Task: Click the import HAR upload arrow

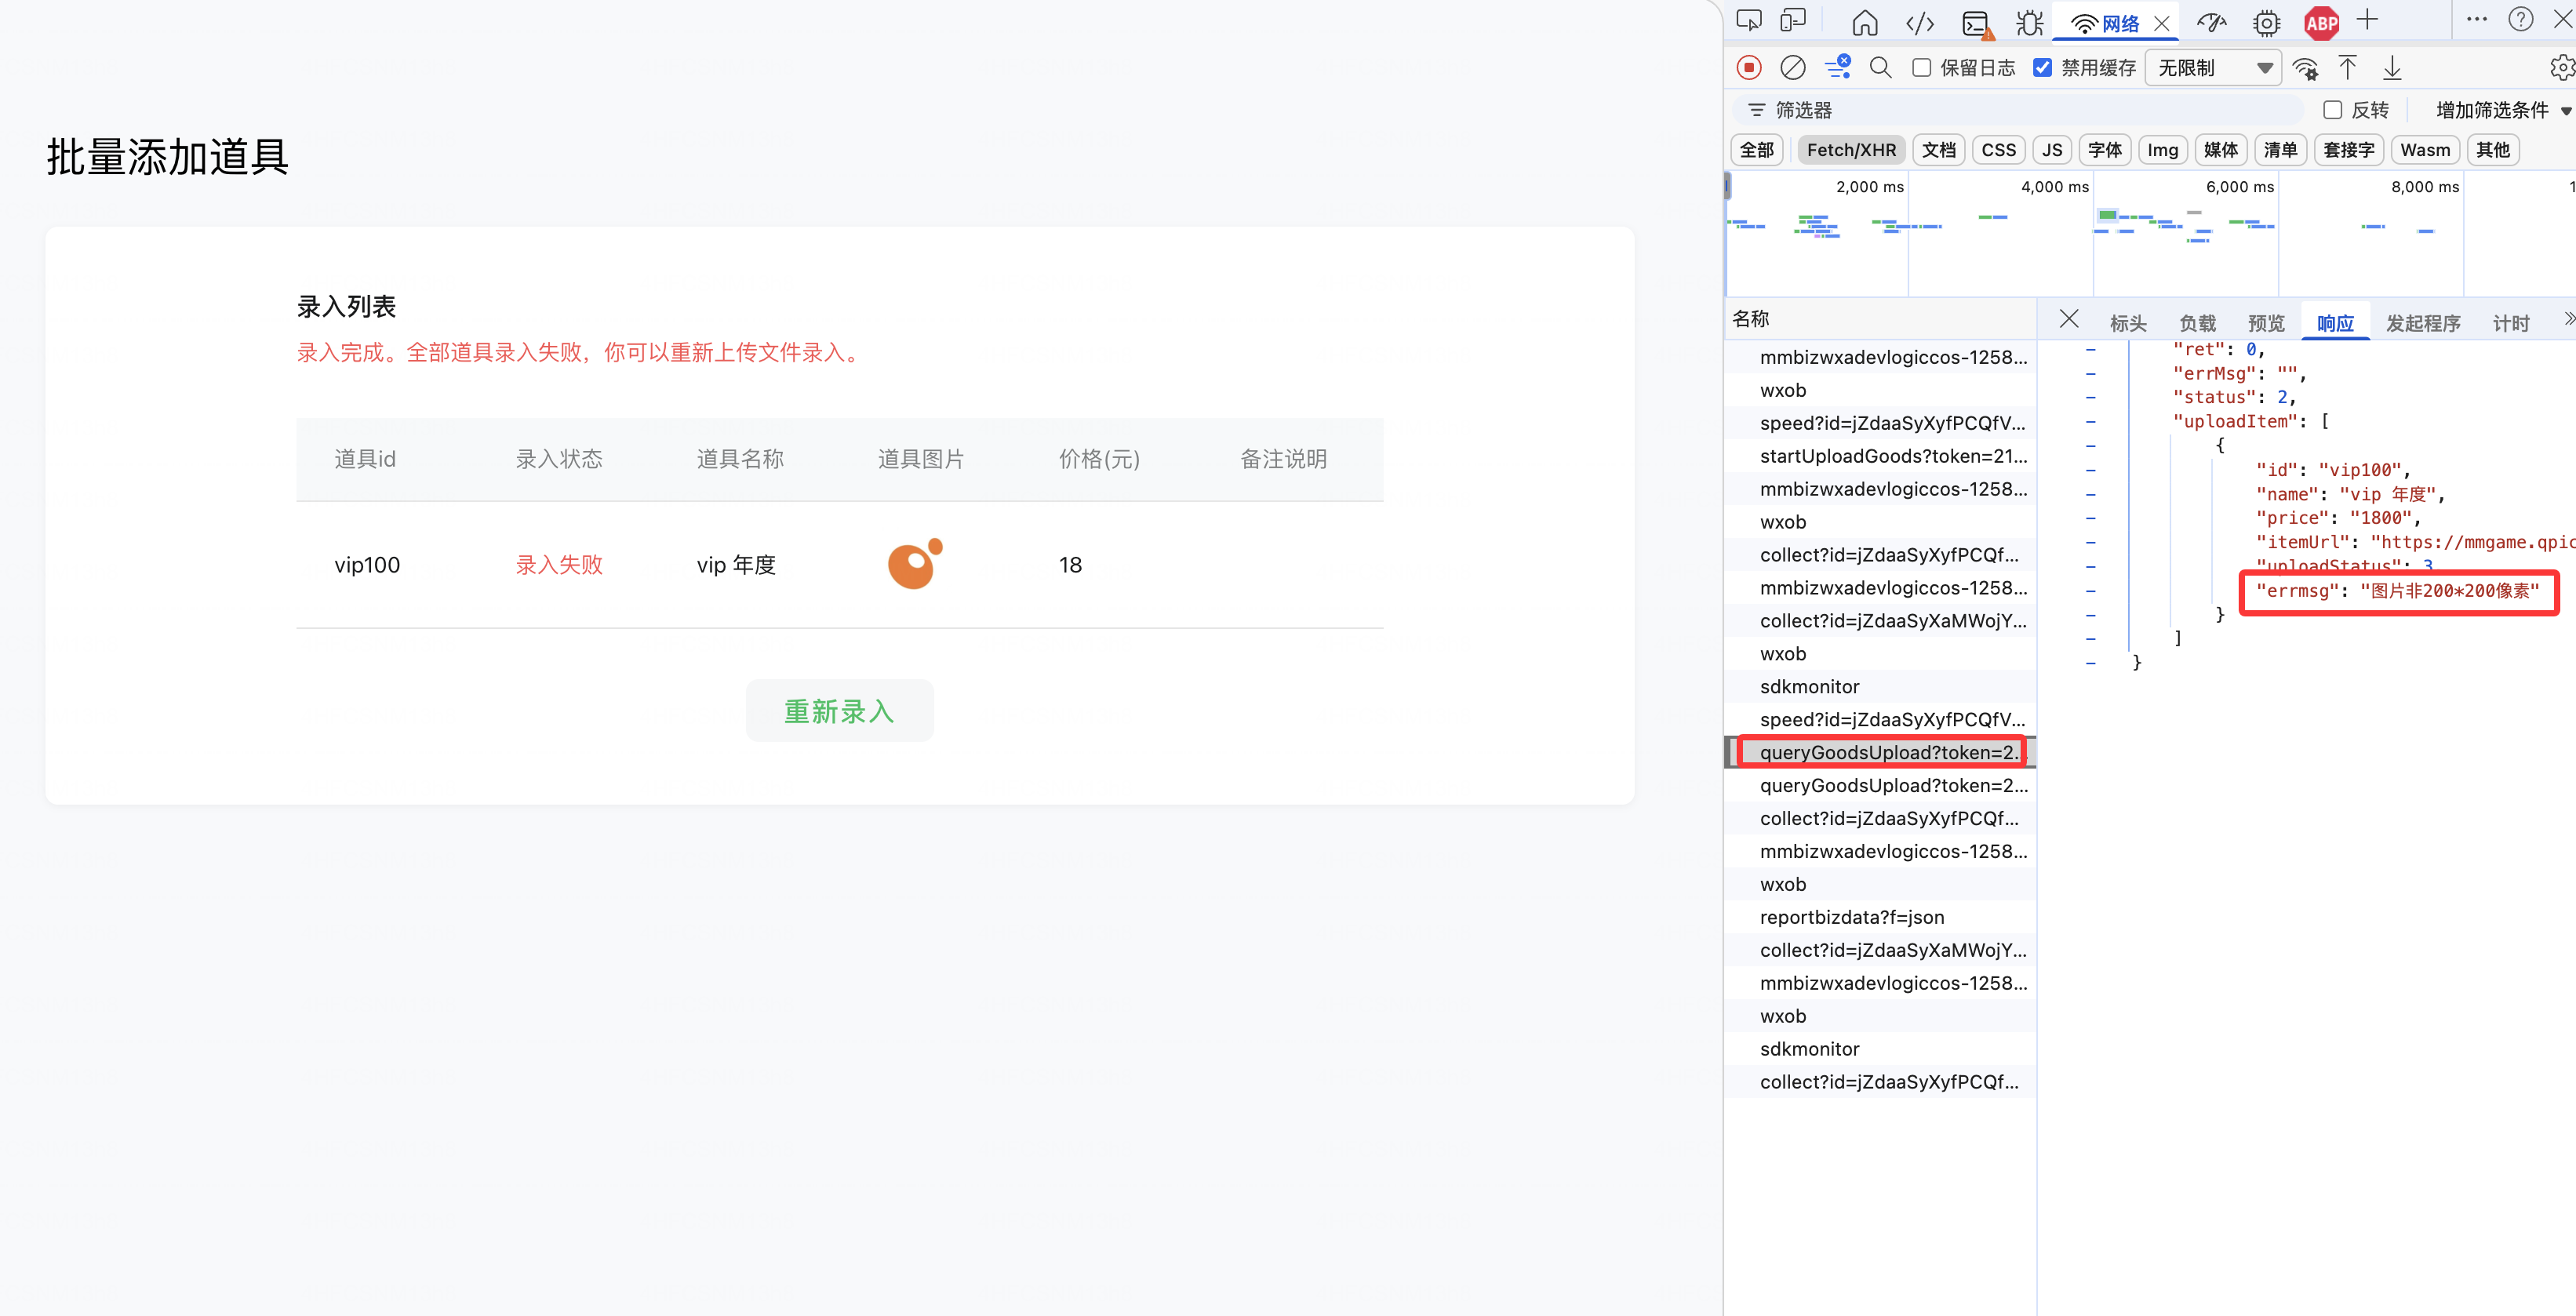Action: 2347,67
